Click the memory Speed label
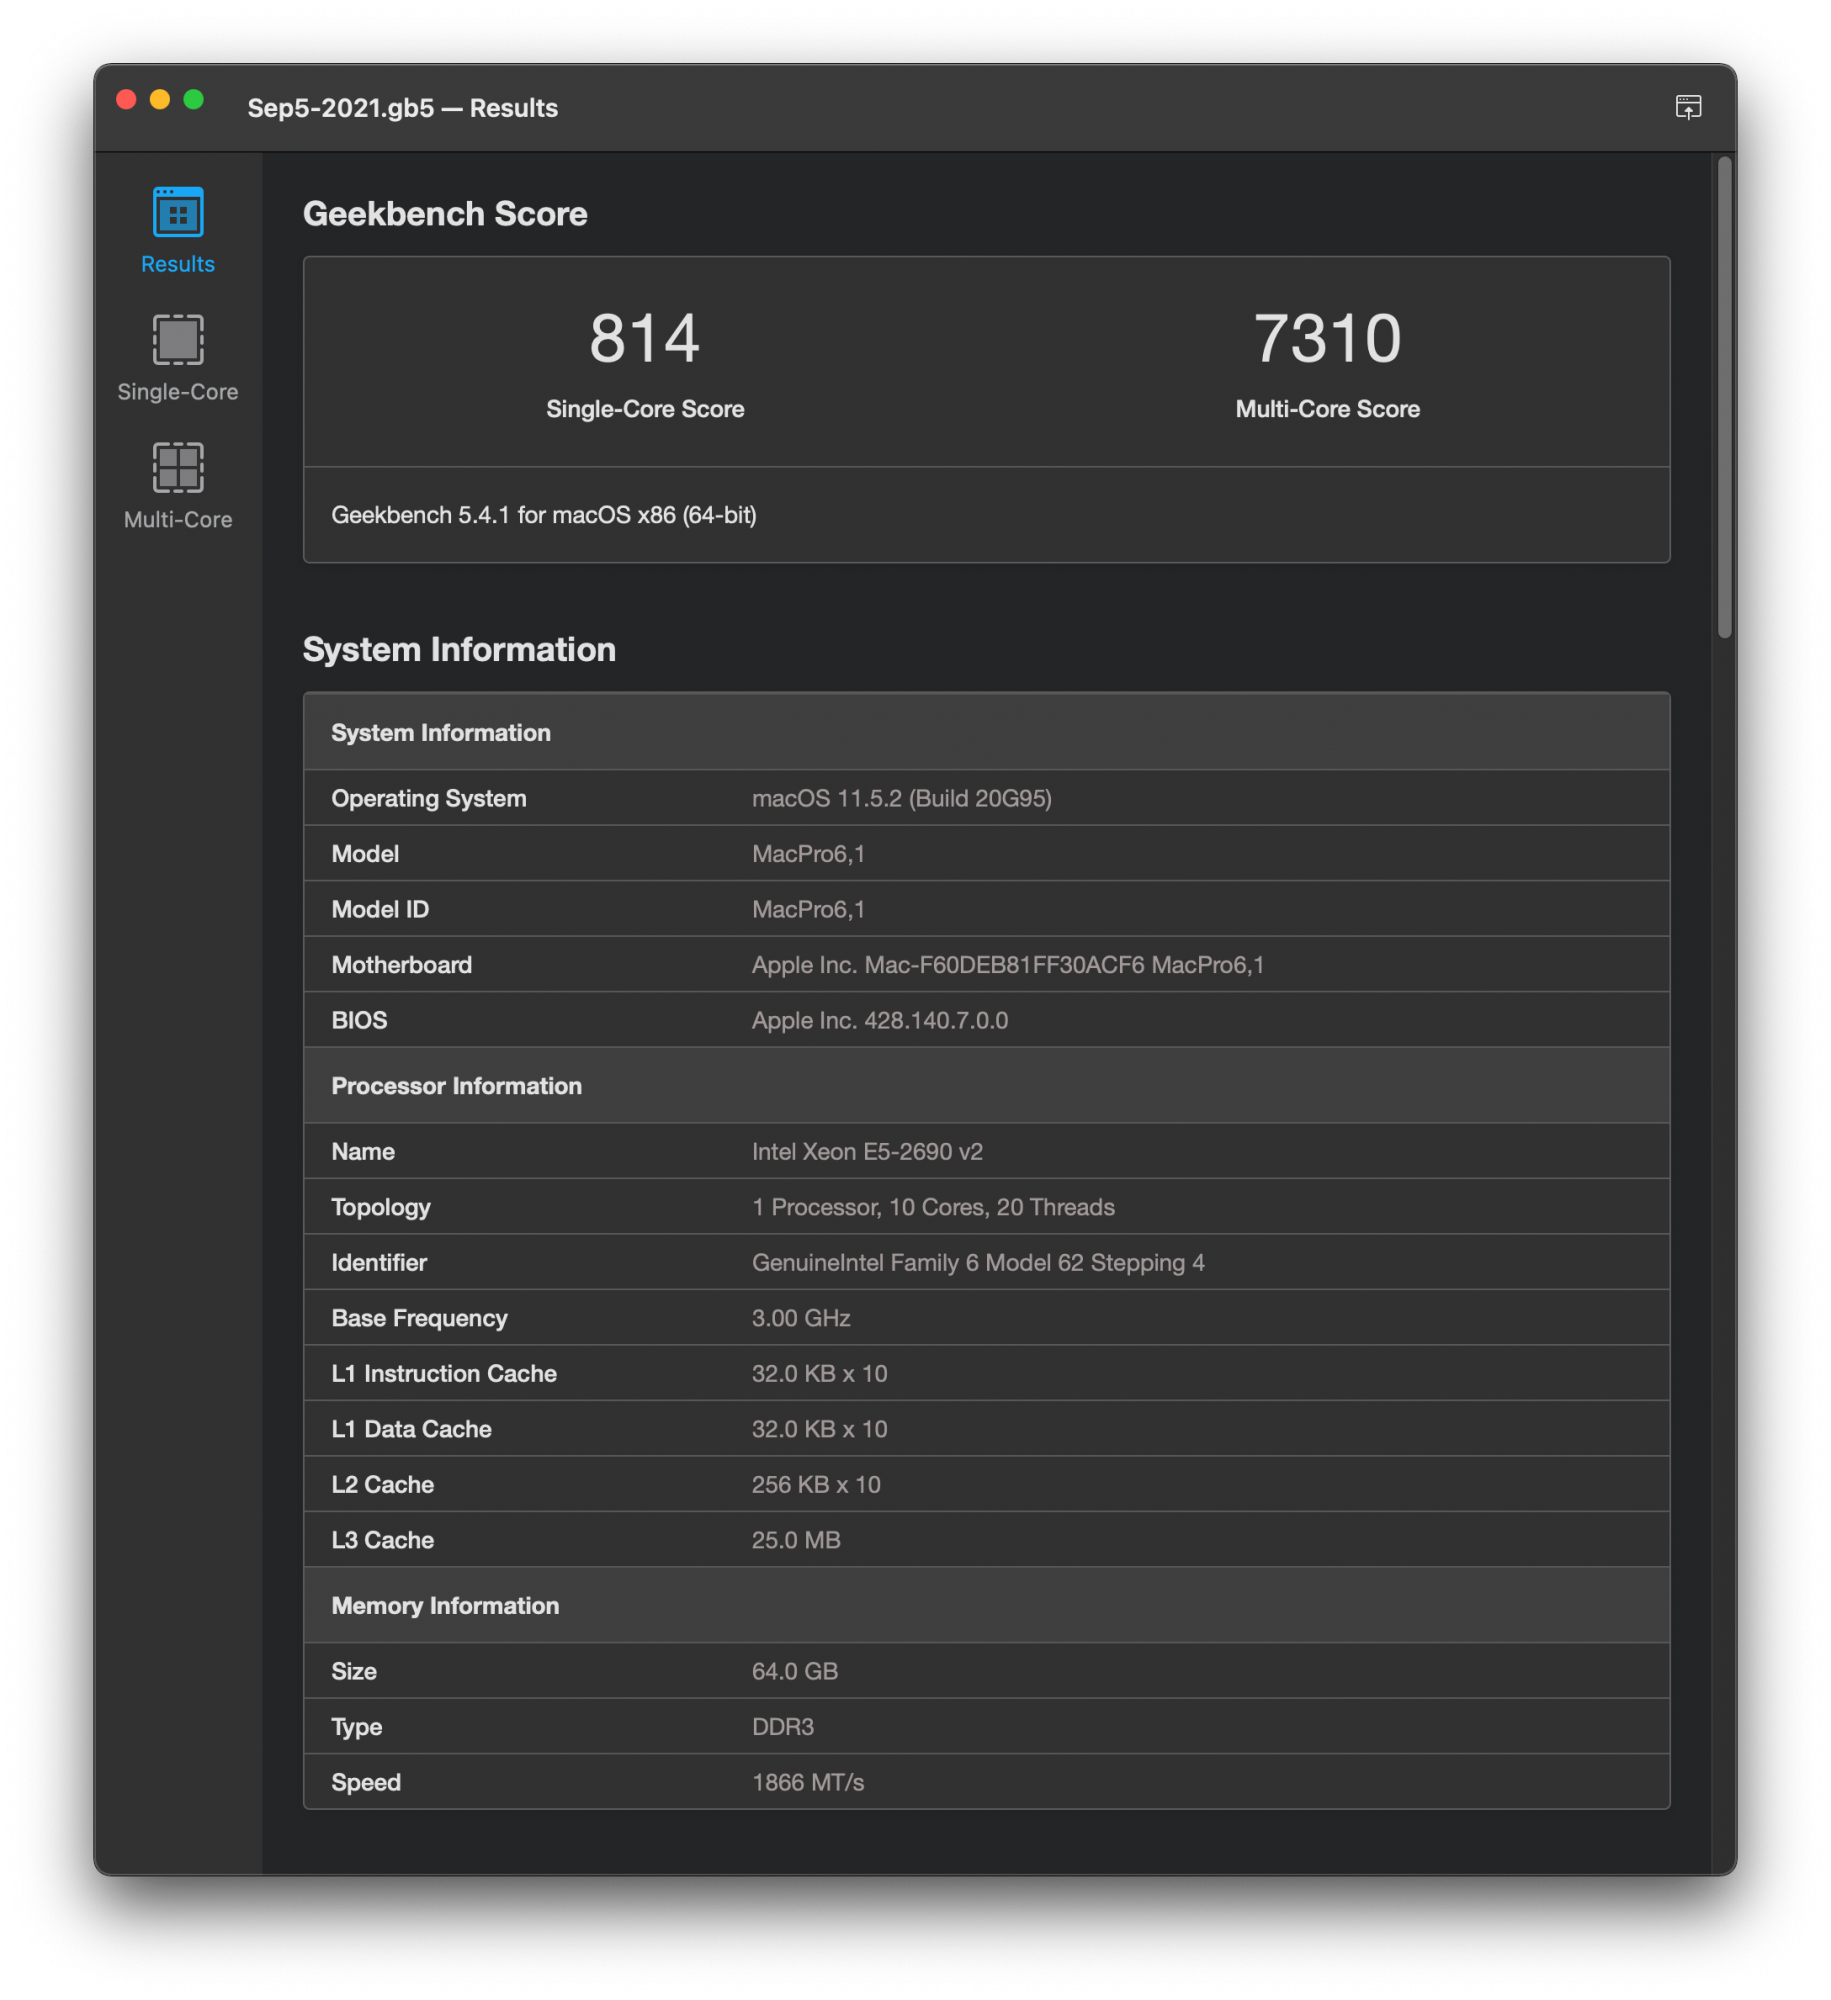 [x=367, y=1783]
